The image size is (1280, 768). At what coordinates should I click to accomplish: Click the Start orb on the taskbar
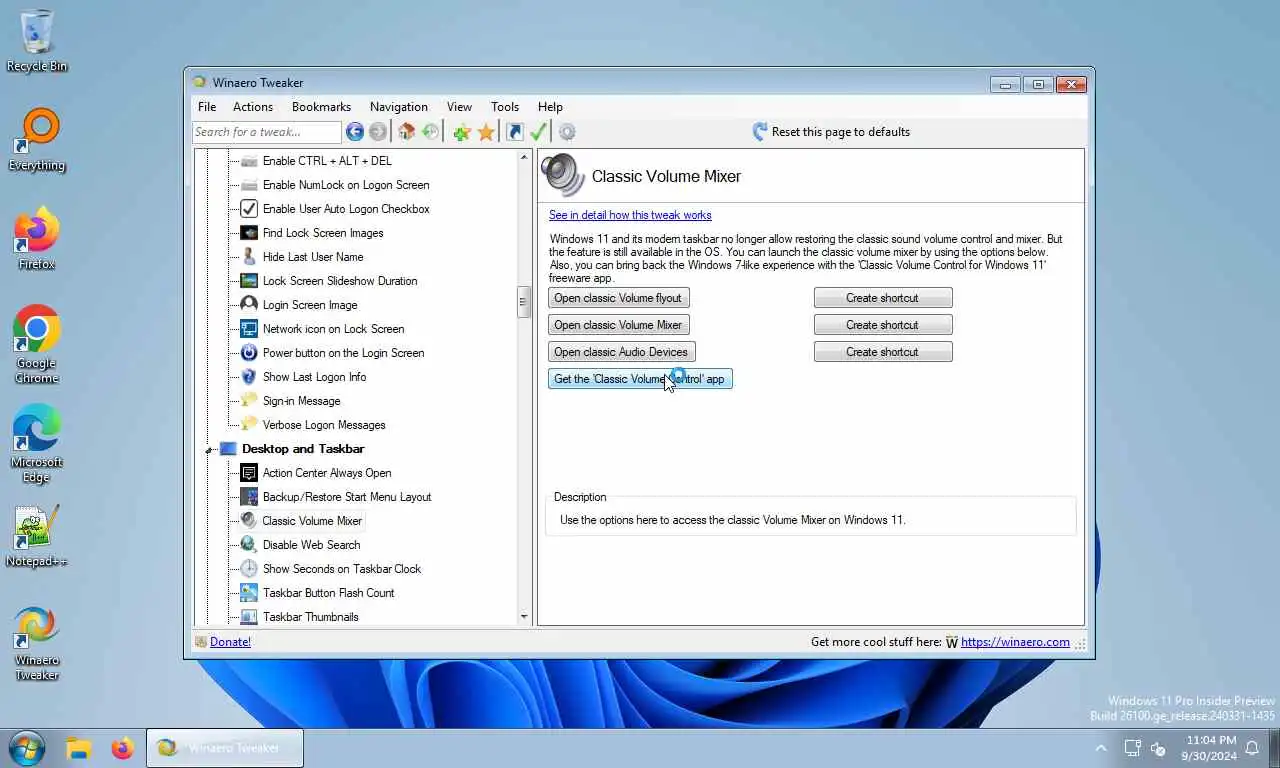(26, 748)
